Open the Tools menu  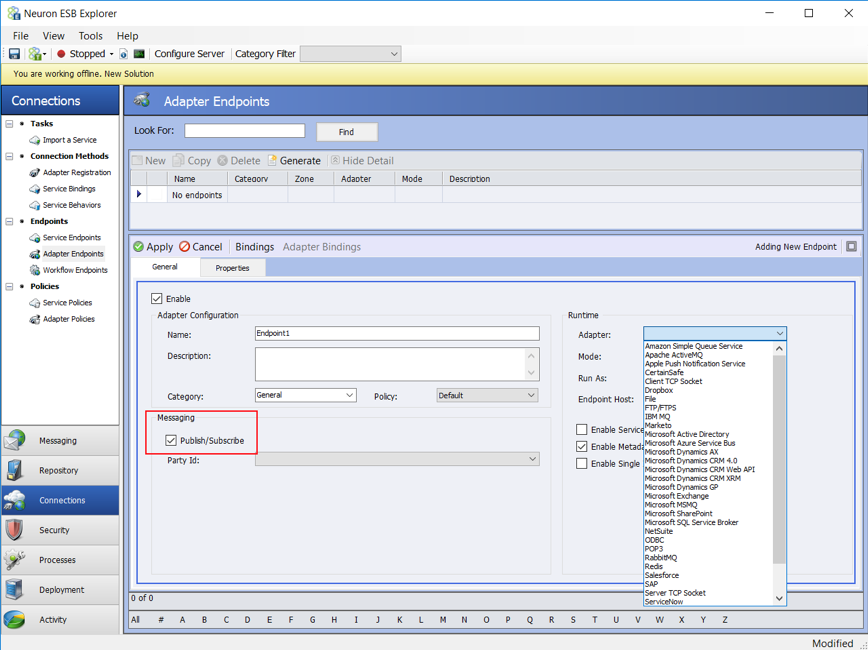91,36
